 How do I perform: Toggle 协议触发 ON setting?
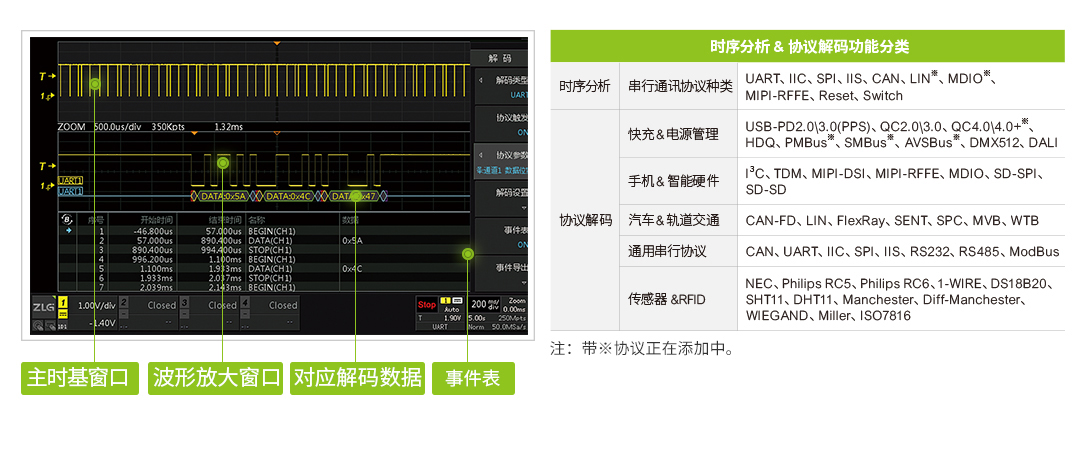[501, 124]
